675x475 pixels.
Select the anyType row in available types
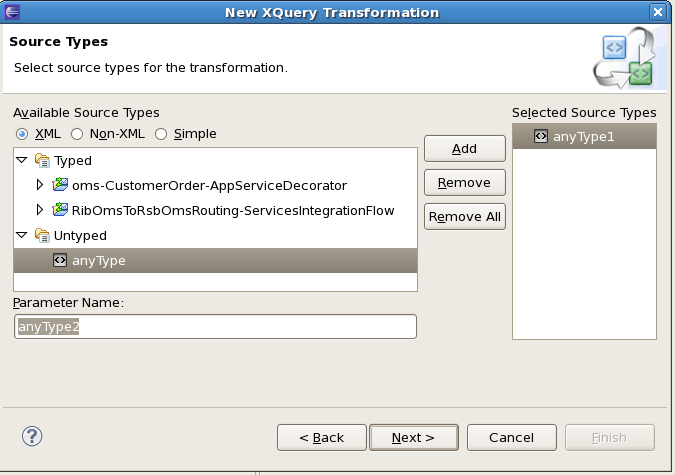coord(215,260)
